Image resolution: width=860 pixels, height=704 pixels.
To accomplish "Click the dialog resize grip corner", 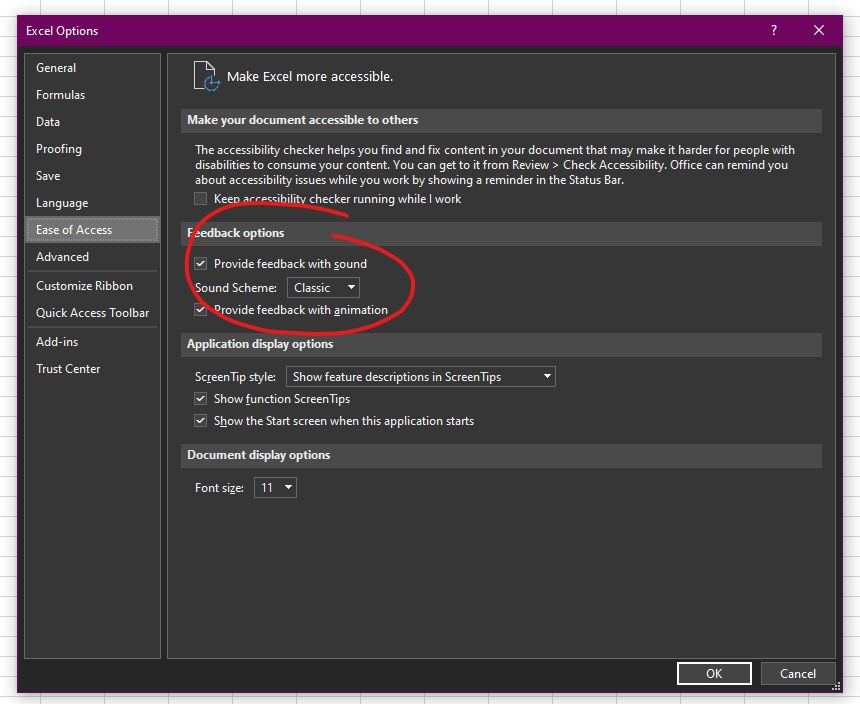I will tap(836, 686).
